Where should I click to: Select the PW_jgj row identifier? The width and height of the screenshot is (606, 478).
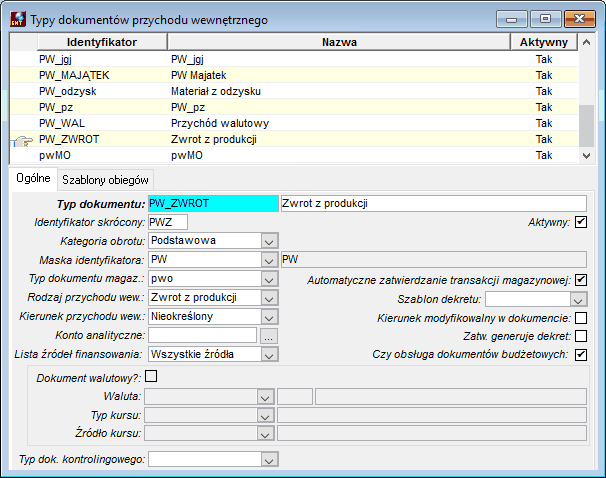[x=55, y=59]
